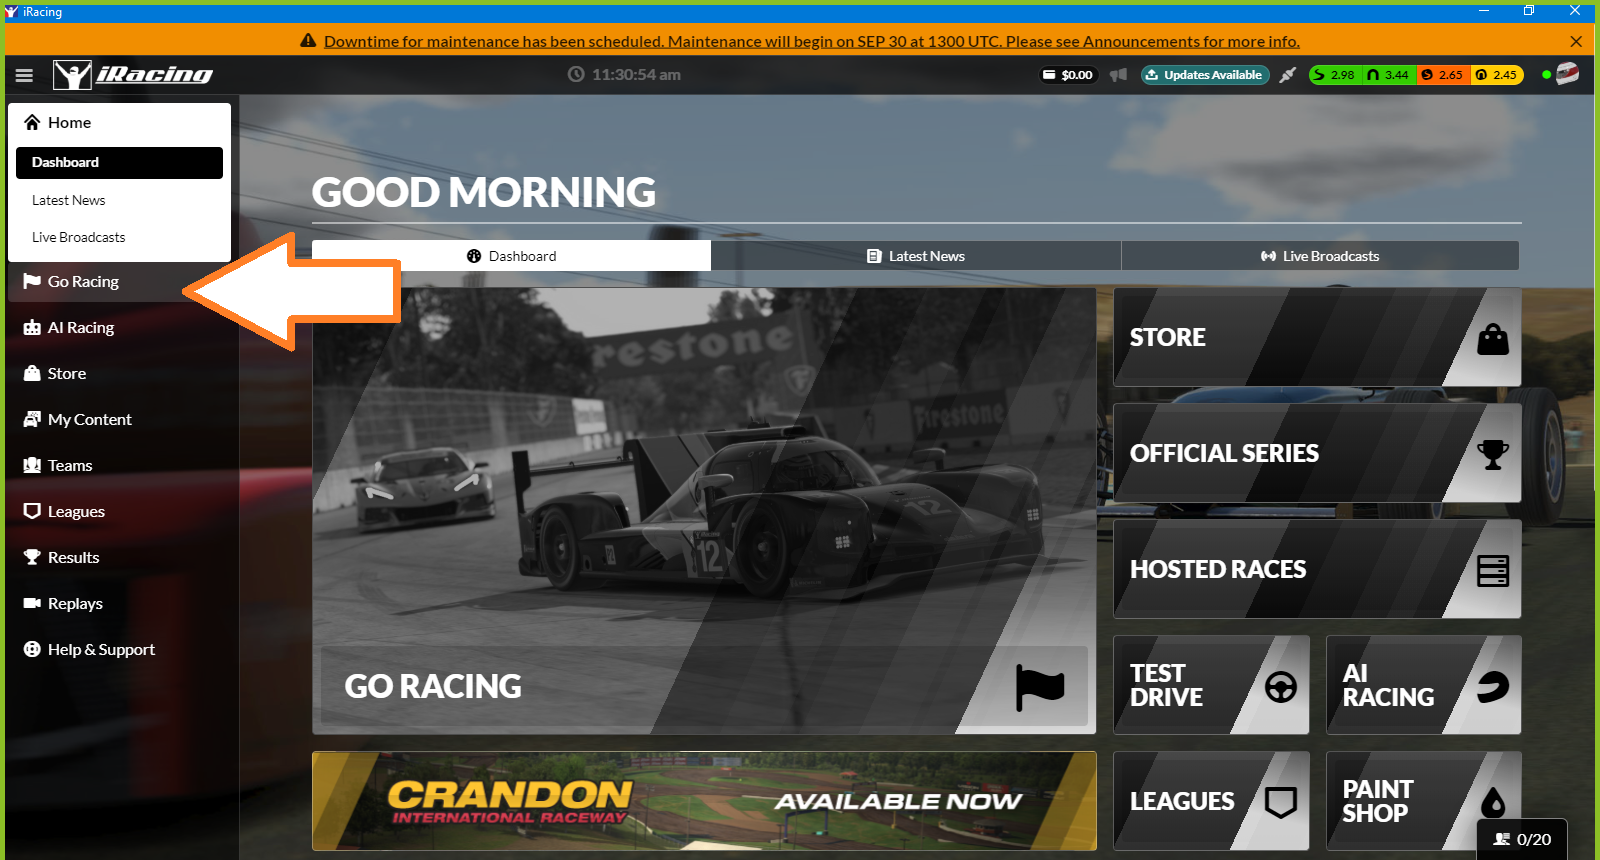Select Home in the sidebar
Viewport: 1600px width, 860px height.
(119, 122)
